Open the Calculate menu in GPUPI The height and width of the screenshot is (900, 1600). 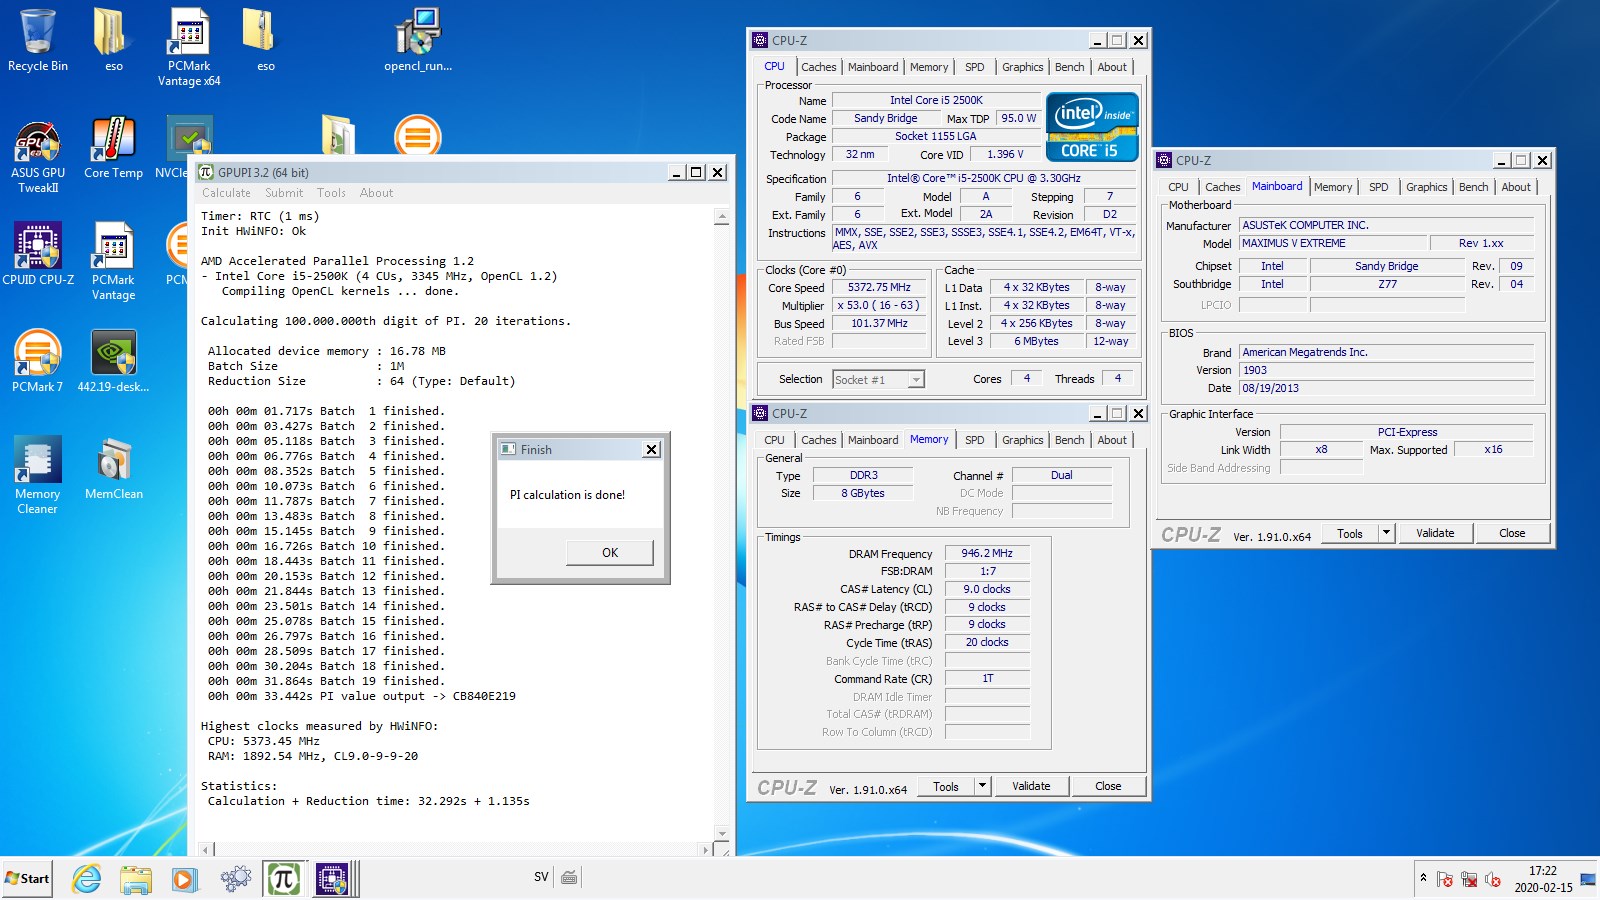tap(226, 193)
